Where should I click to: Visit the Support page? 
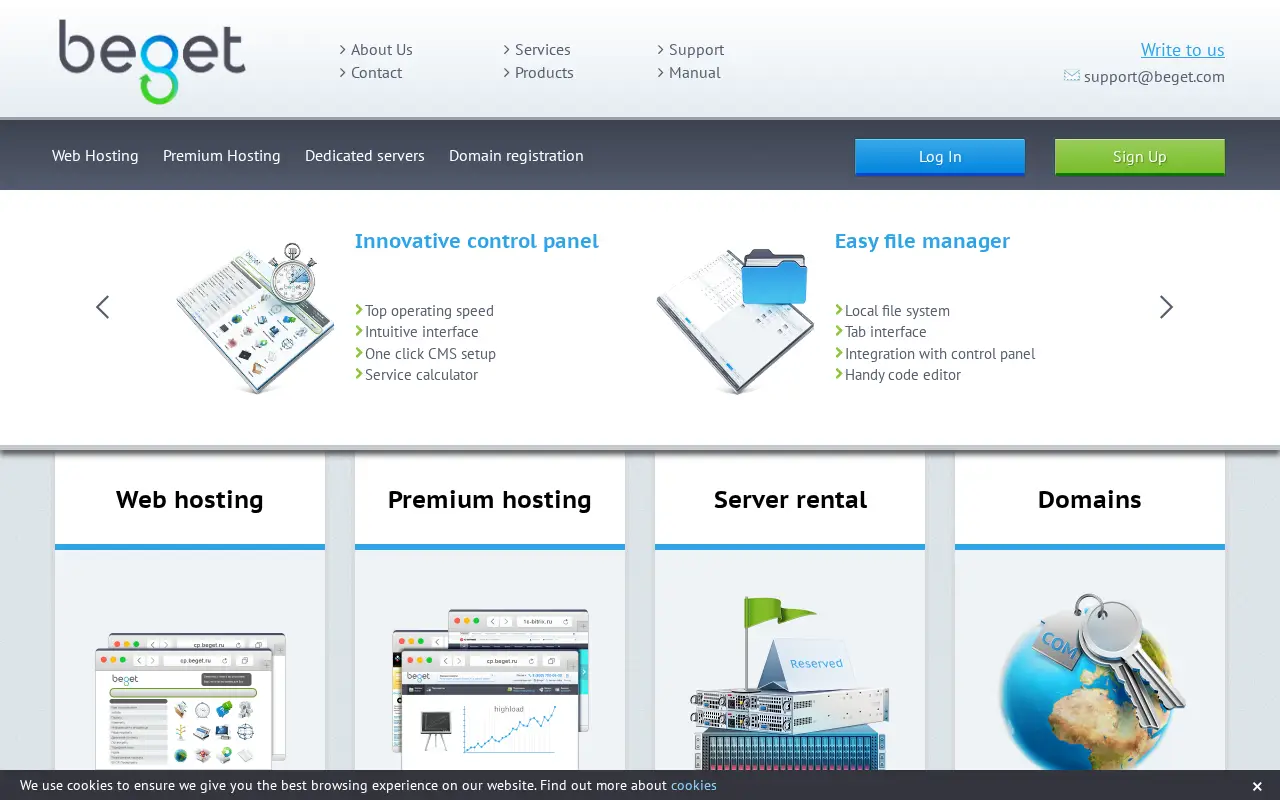[x=696, y=50]
